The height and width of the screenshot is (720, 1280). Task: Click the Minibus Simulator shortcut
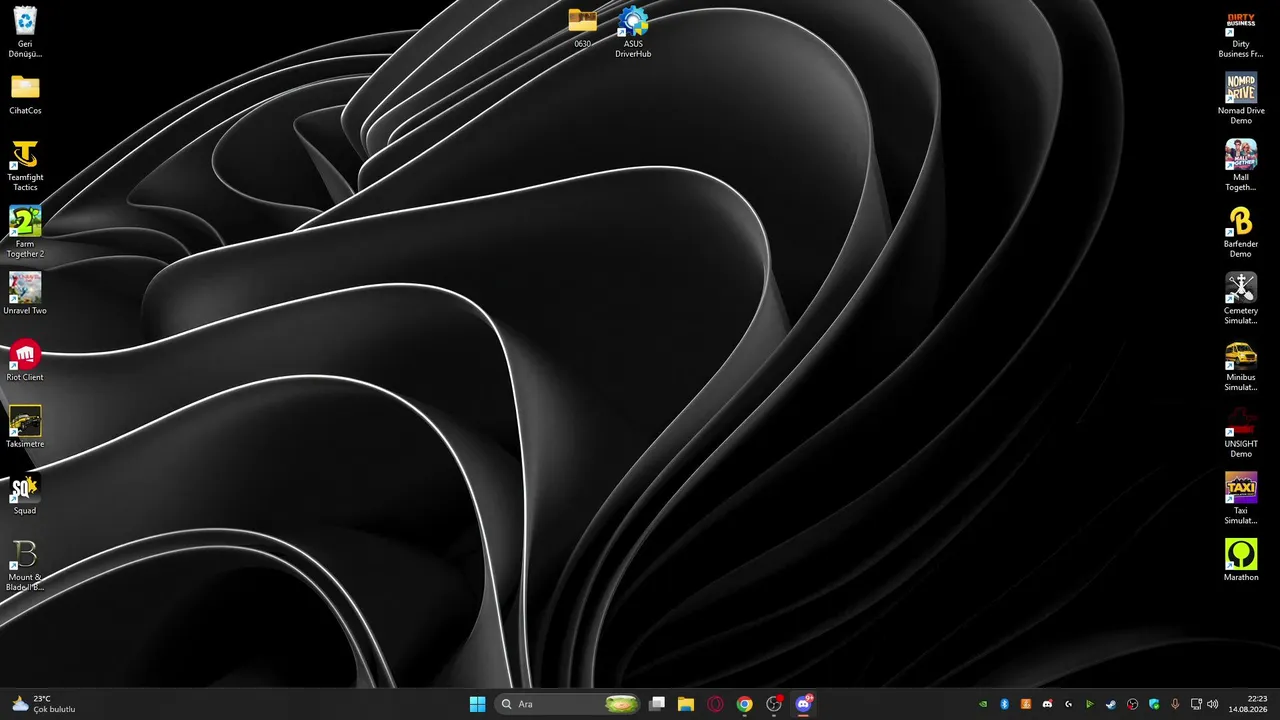1241,365
